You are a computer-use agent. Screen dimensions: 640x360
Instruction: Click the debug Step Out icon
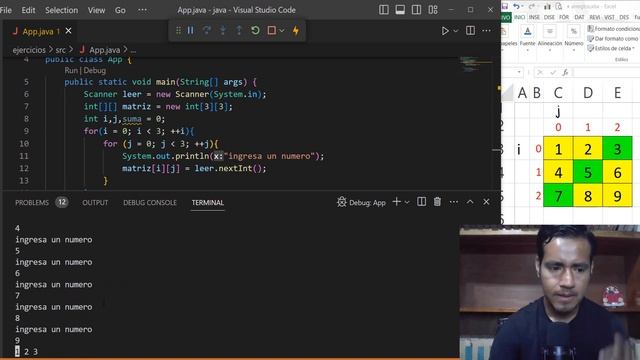(239, 31)
